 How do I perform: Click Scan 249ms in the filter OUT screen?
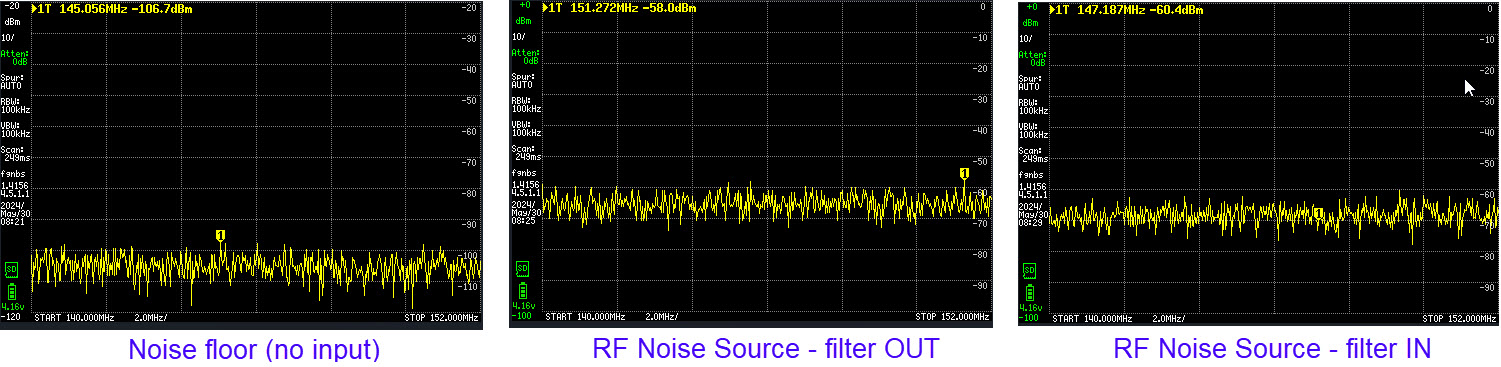click(526, 153)
